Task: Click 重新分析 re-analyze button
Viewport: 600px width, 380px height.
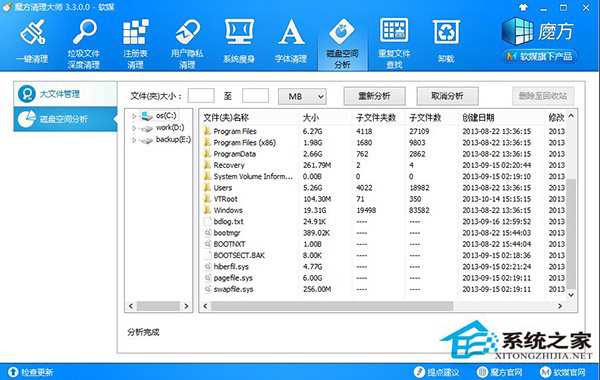Action: click(x=375, y=96)
